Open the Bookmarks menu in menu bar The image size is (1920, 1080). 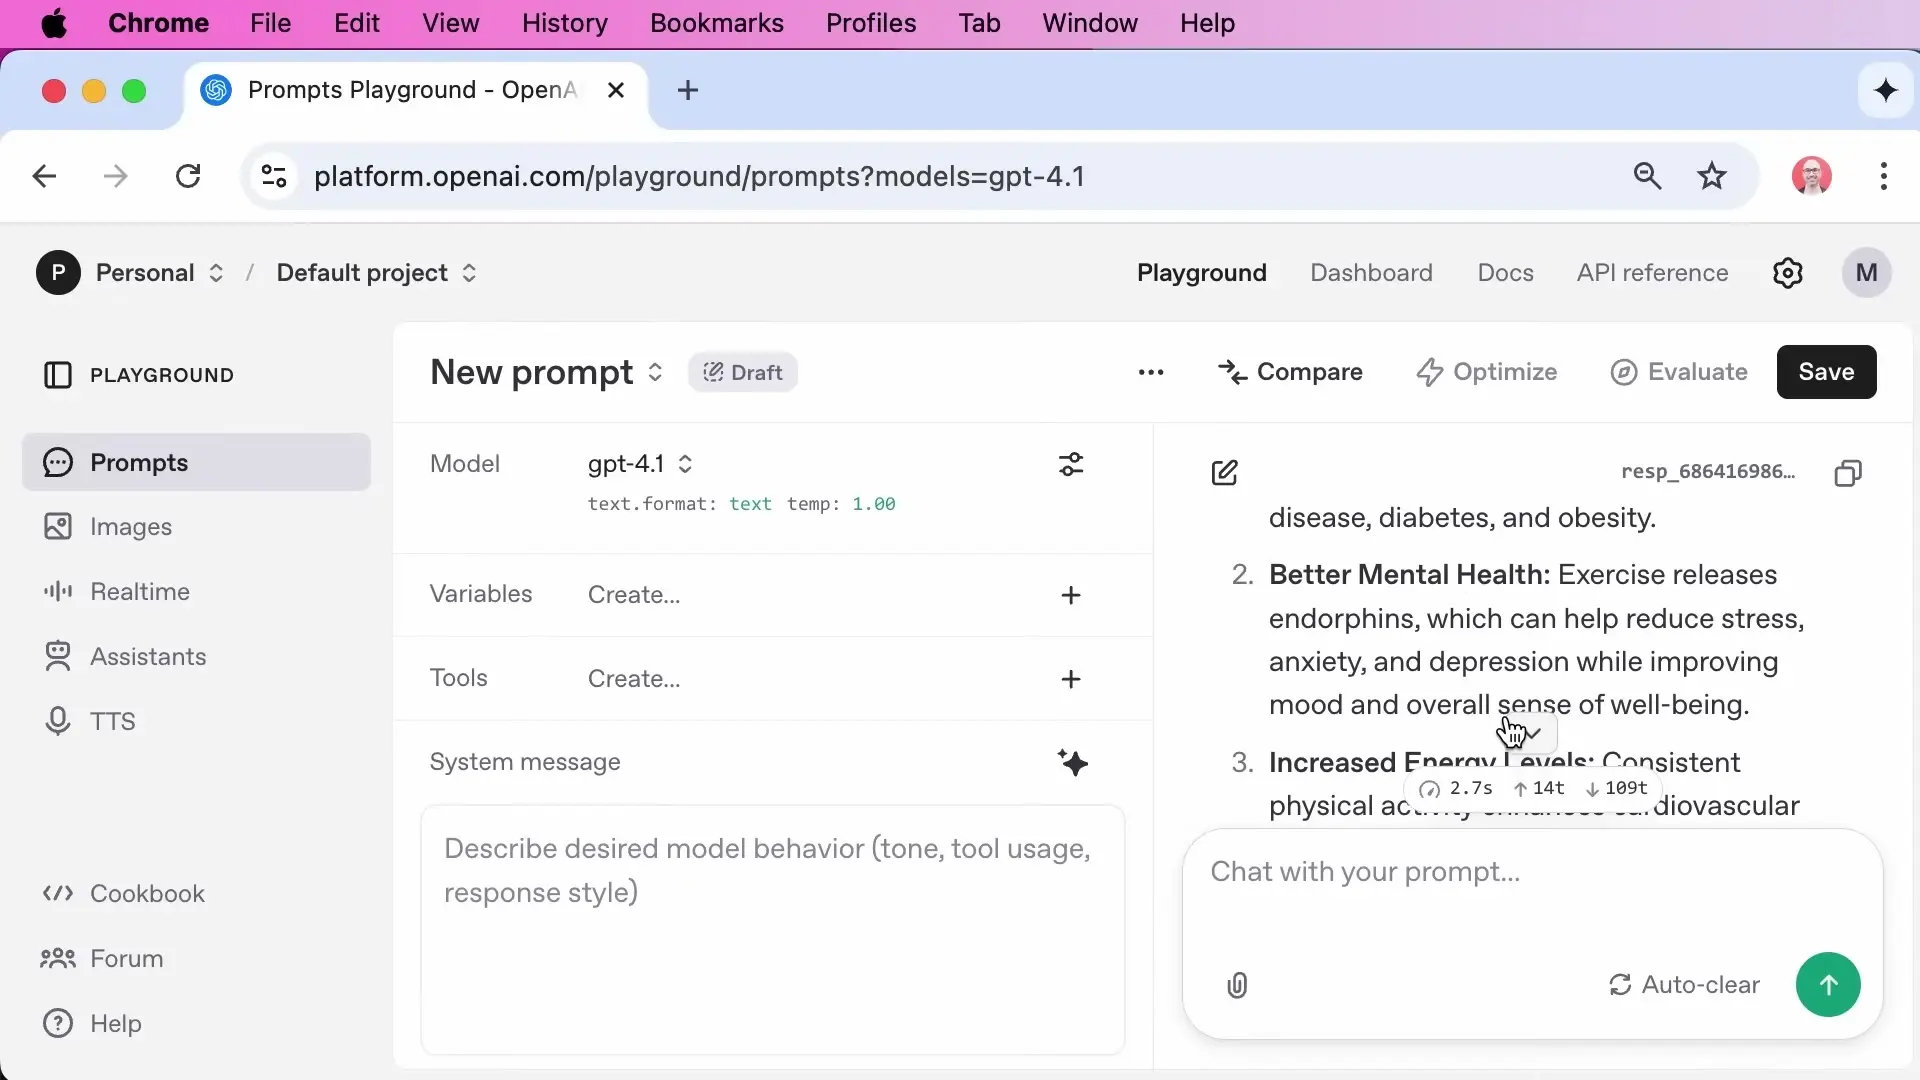(x=716, y=23)
